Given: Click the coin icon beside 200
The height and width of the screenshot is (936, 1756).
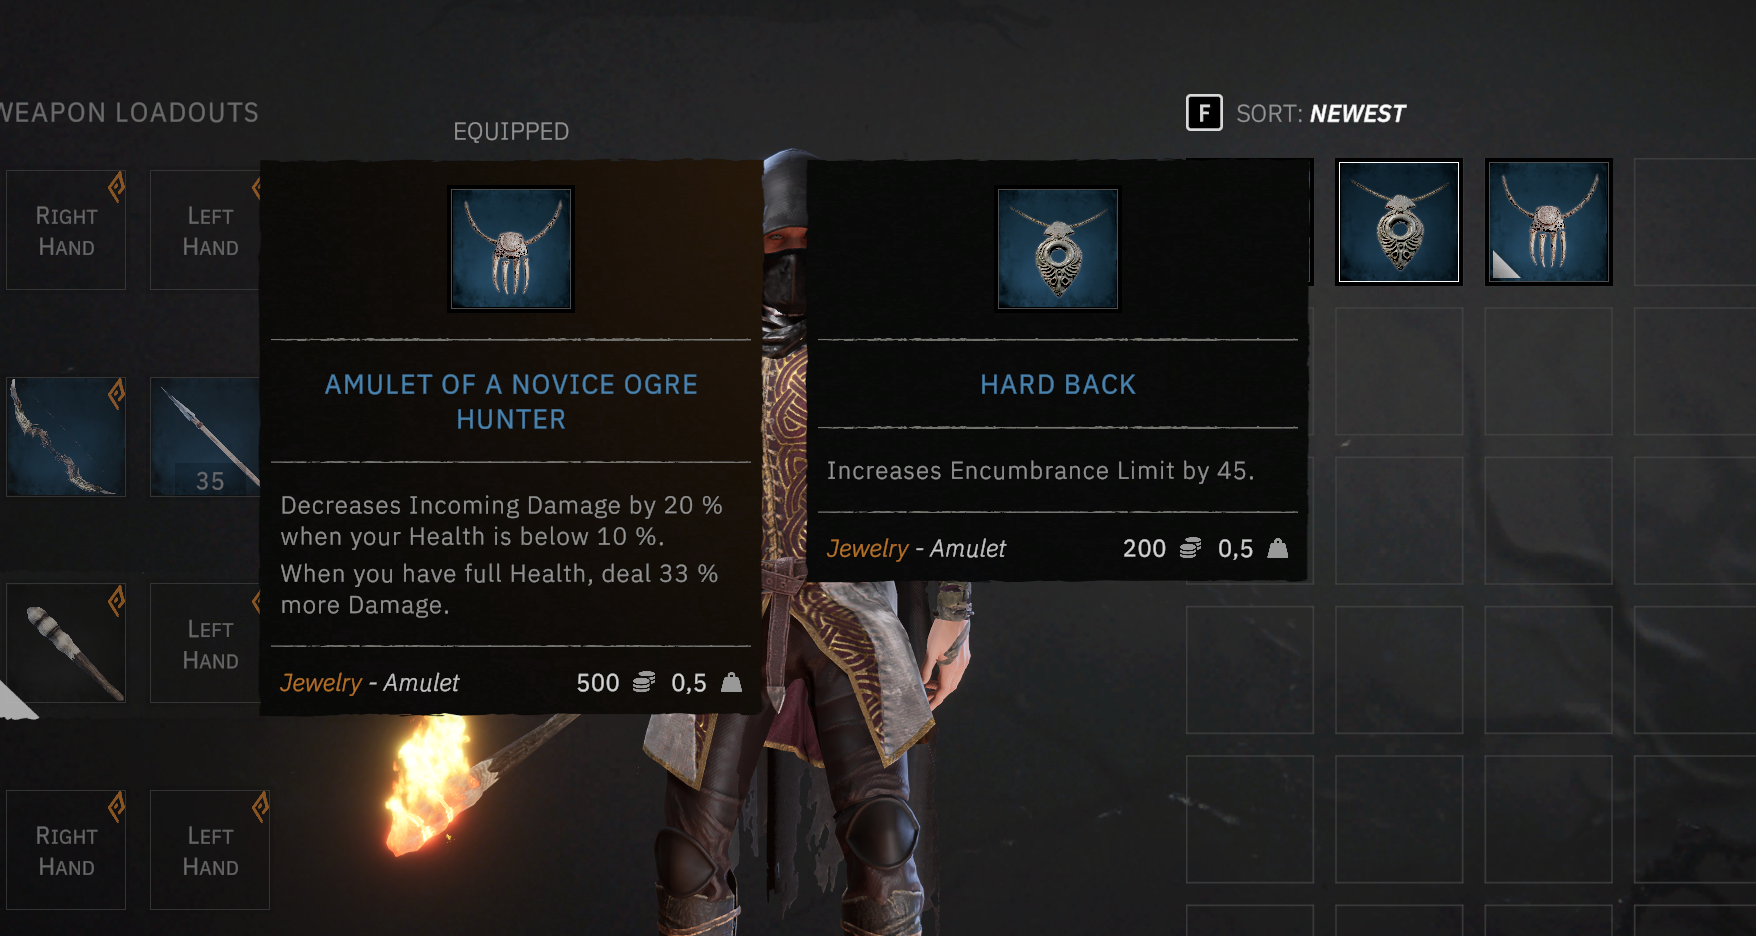Looking at the screenshot, I should coord(1191,548).
